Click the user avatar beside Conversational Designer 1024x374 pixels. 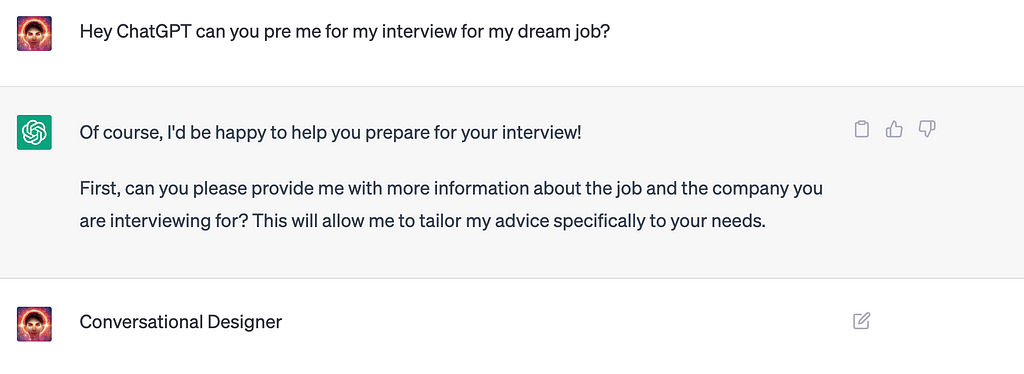pyautogui.click(x=34, y=324)
